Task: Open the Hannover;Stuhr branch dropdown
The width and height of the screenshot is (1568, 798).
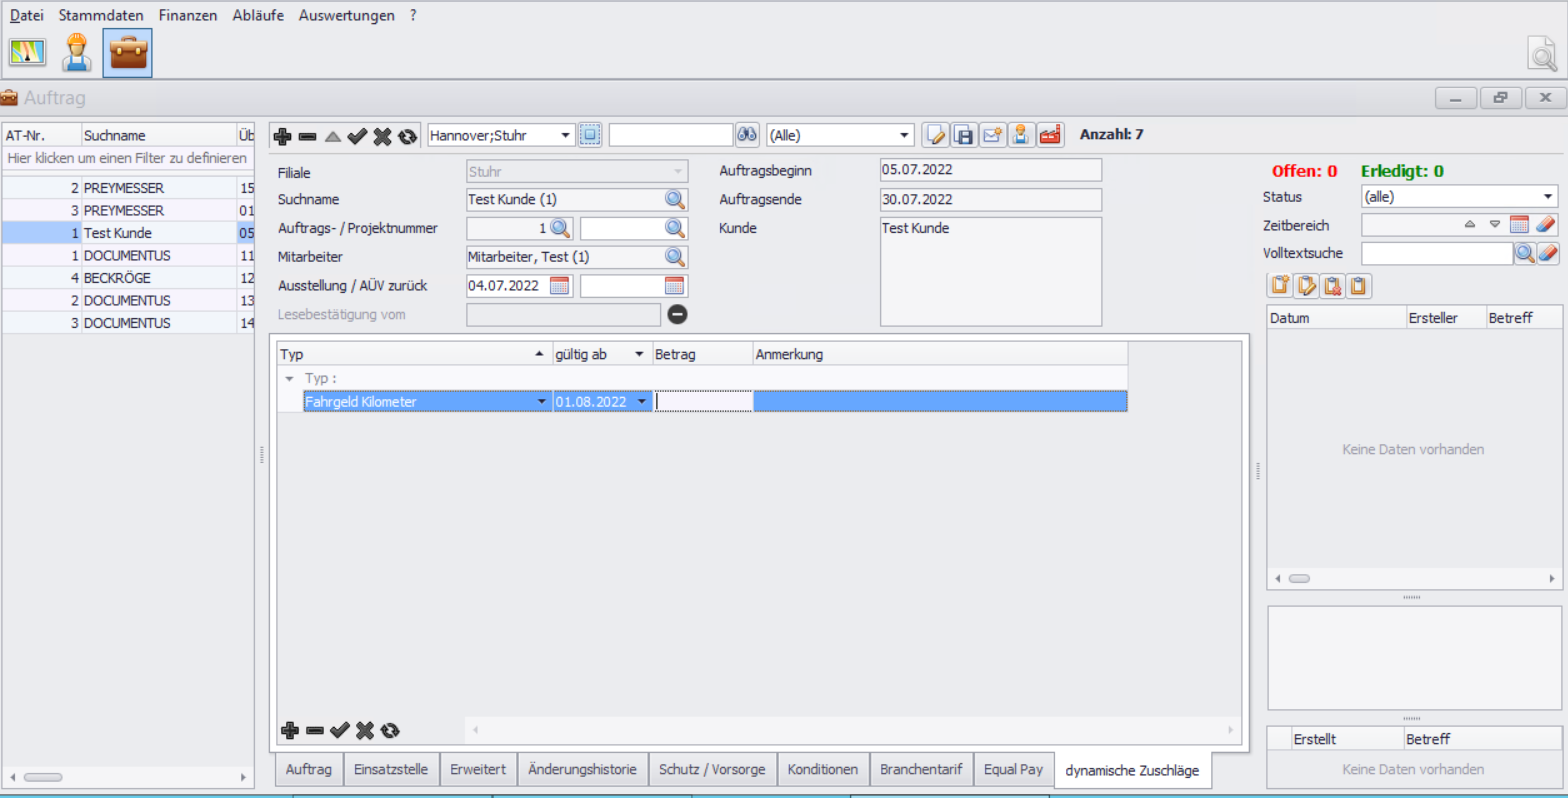Action: click(566, 135)
